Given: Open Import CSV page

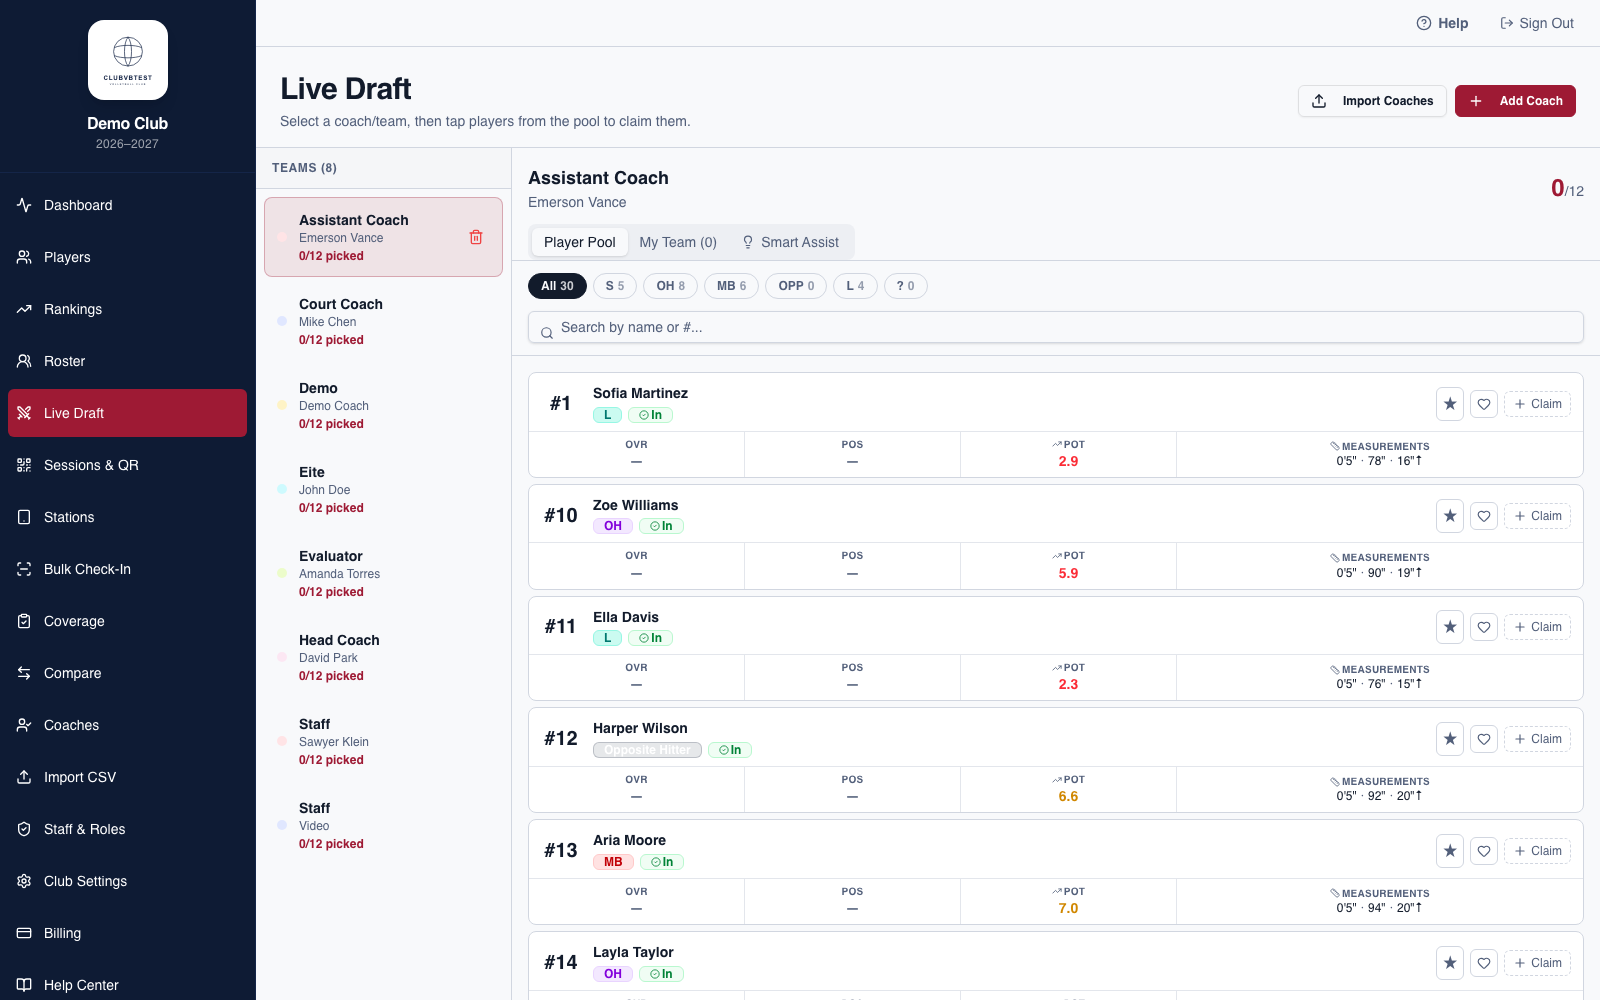Looking at the screenshot, I should tap(127, 777).
